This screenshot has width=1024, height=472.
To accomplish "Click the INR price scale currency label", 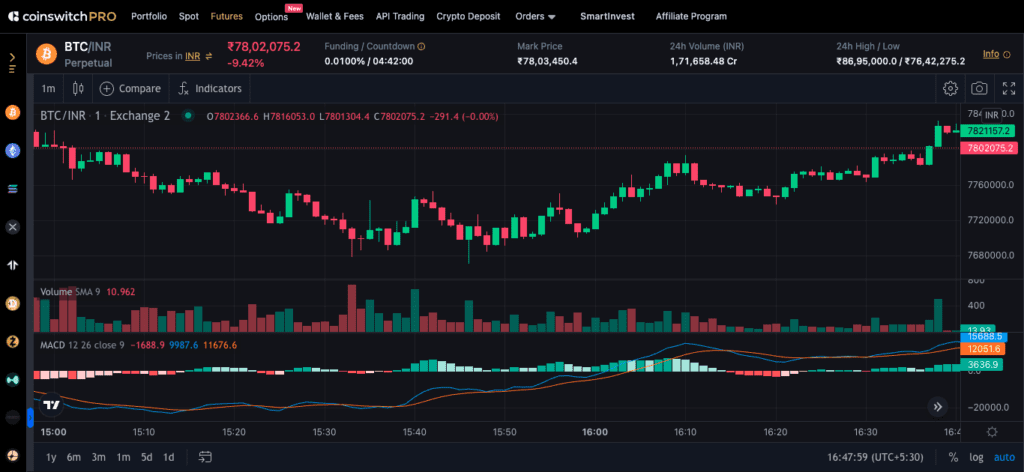I will (x=991, y=115).
